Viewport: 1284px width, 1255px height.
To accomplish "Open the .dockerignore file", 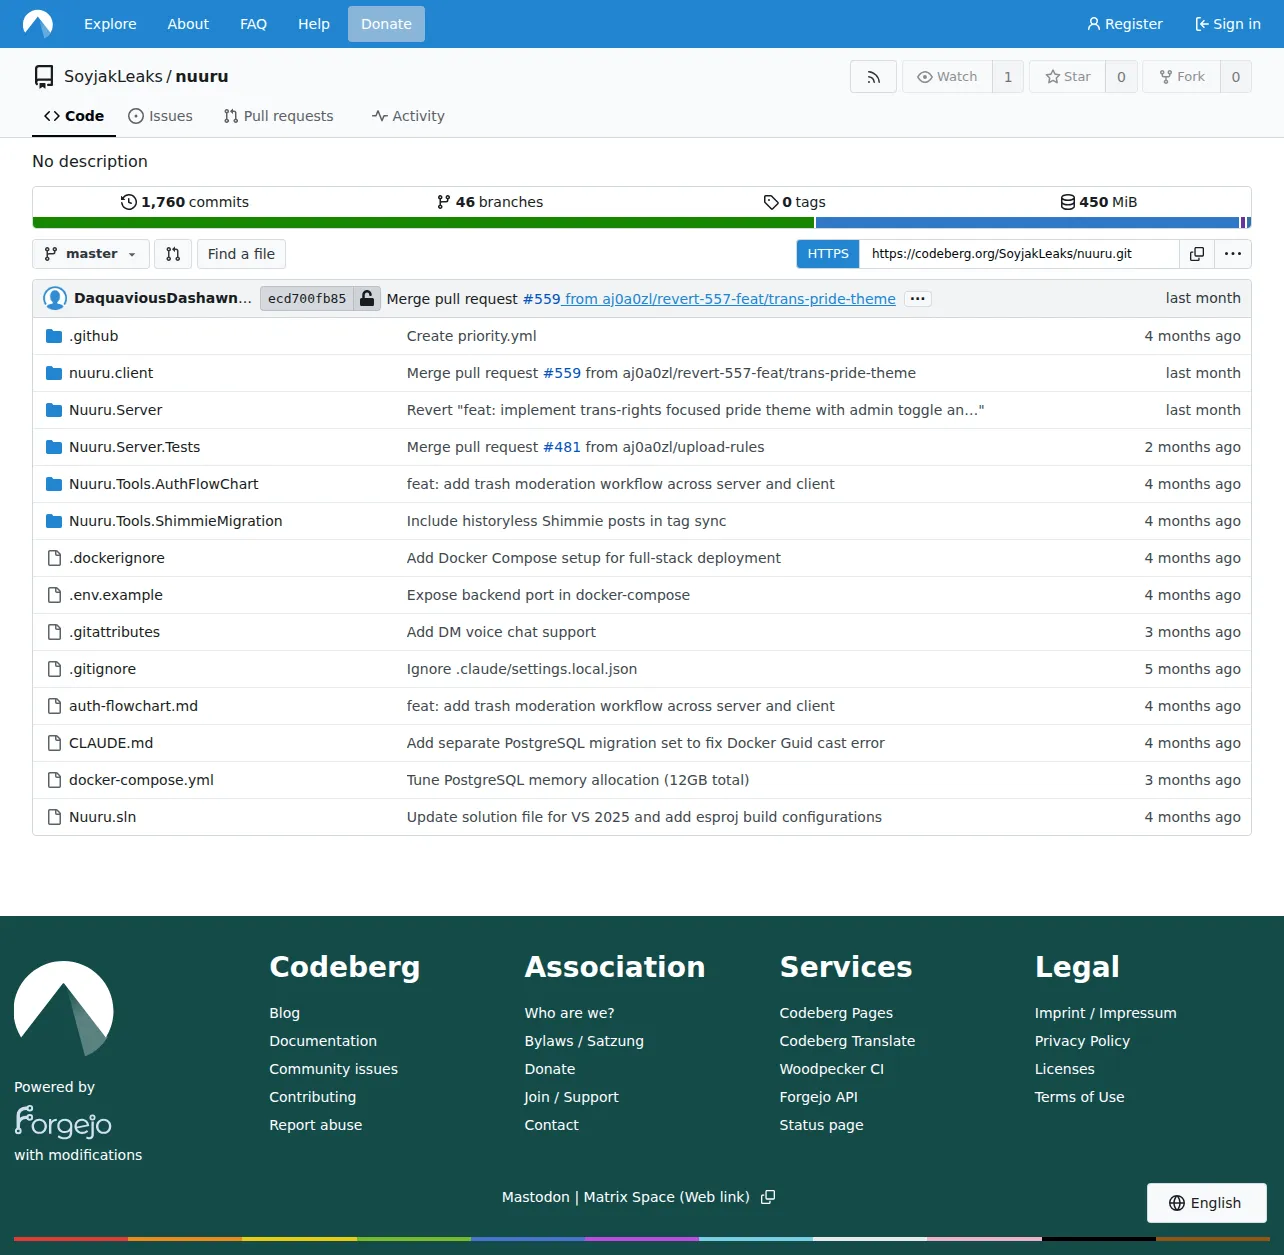I will point(117,558).
